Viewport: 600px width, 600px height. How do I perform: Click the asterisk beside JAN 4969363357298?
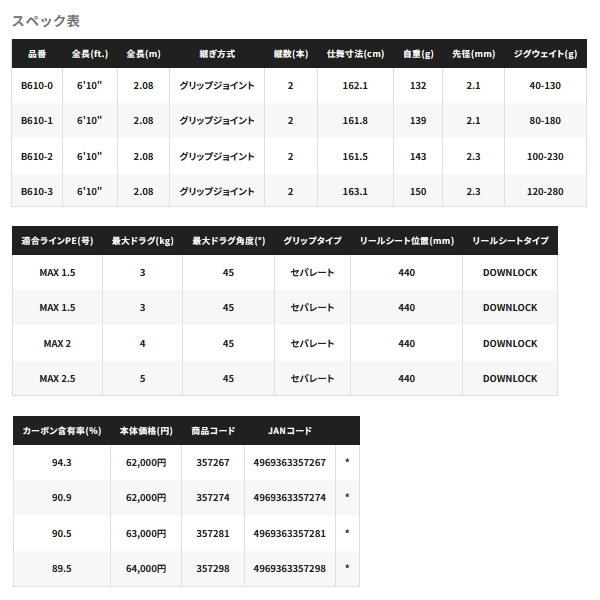tap(347, 567)
